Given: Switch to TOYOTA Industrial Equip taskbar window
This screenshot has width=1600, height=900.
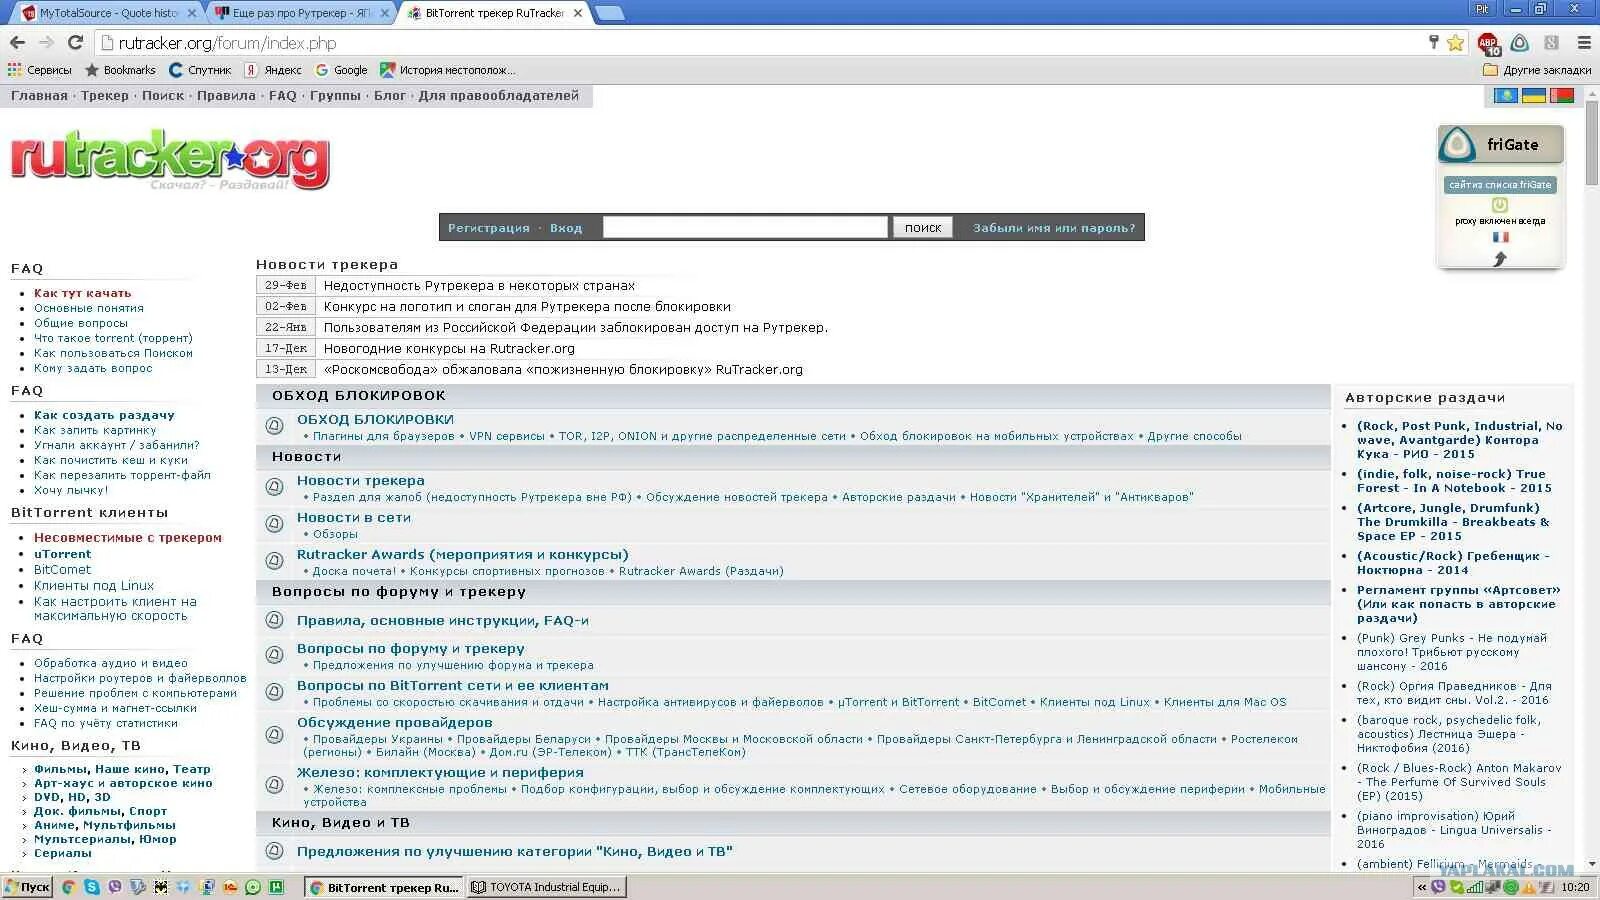Looking at the screenshot, I should click(546, 887).
